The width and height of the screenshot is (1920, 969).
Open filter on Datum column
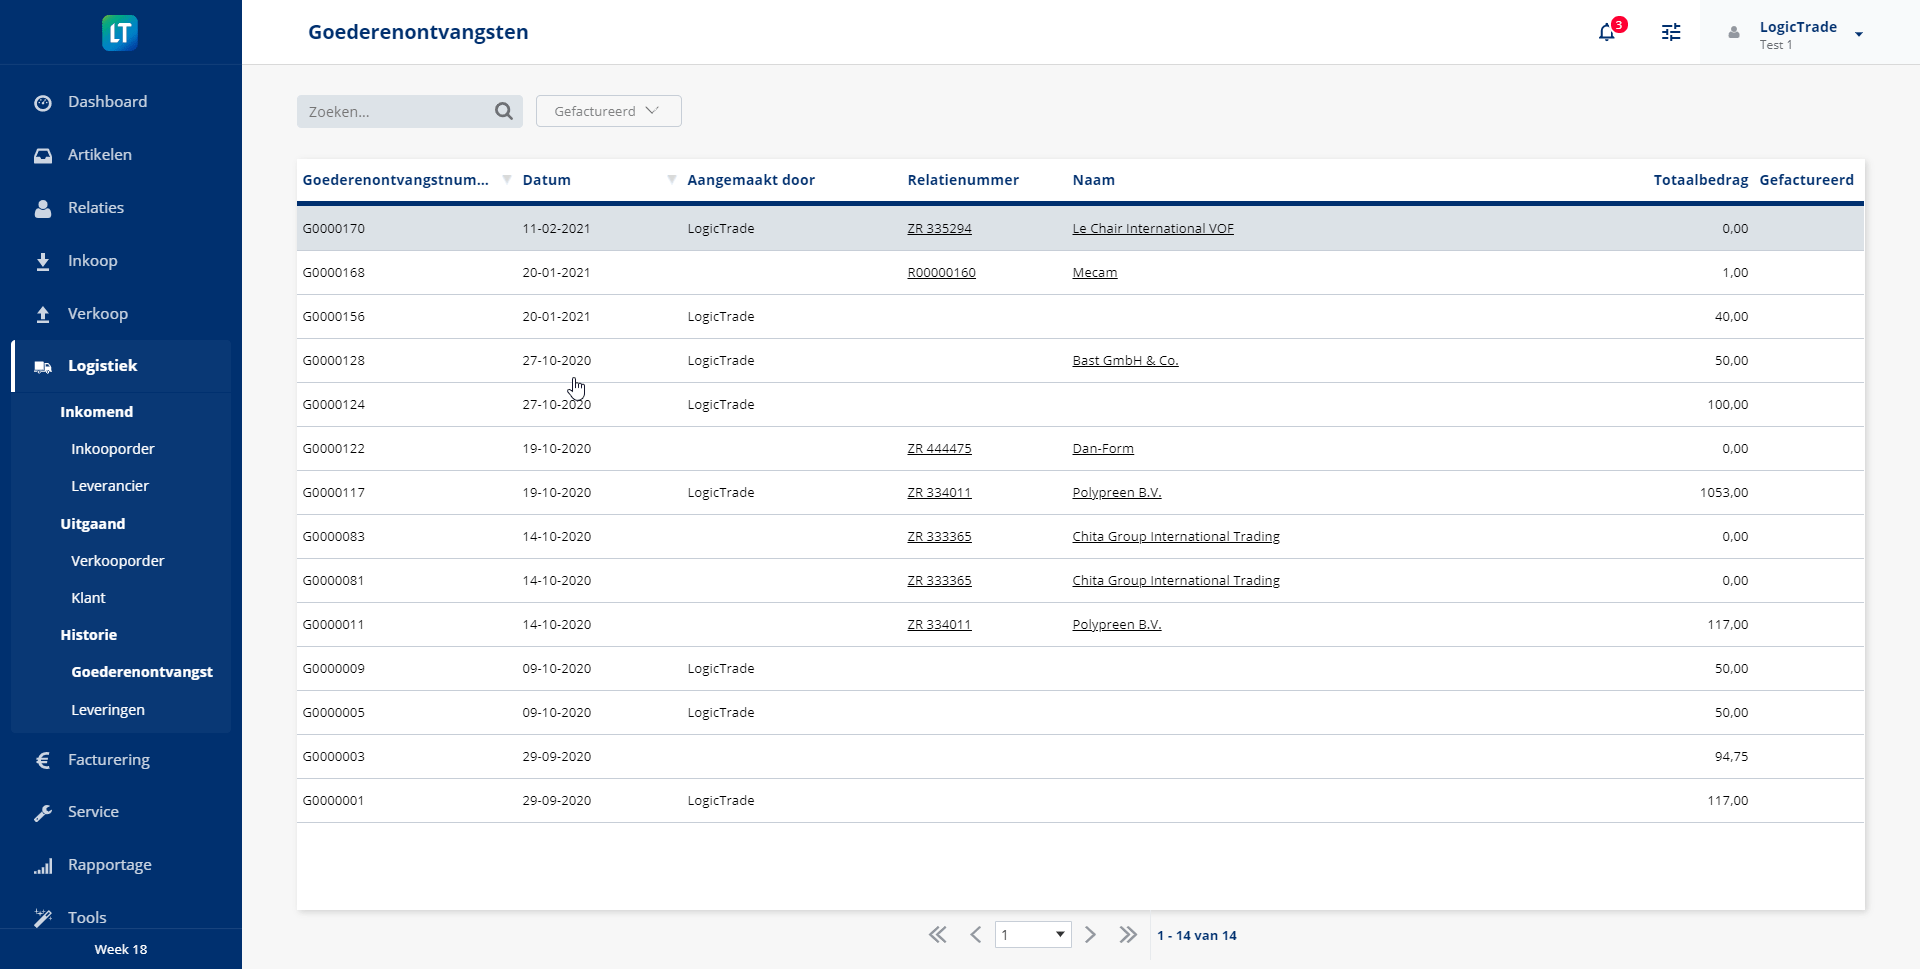[672, 180]
